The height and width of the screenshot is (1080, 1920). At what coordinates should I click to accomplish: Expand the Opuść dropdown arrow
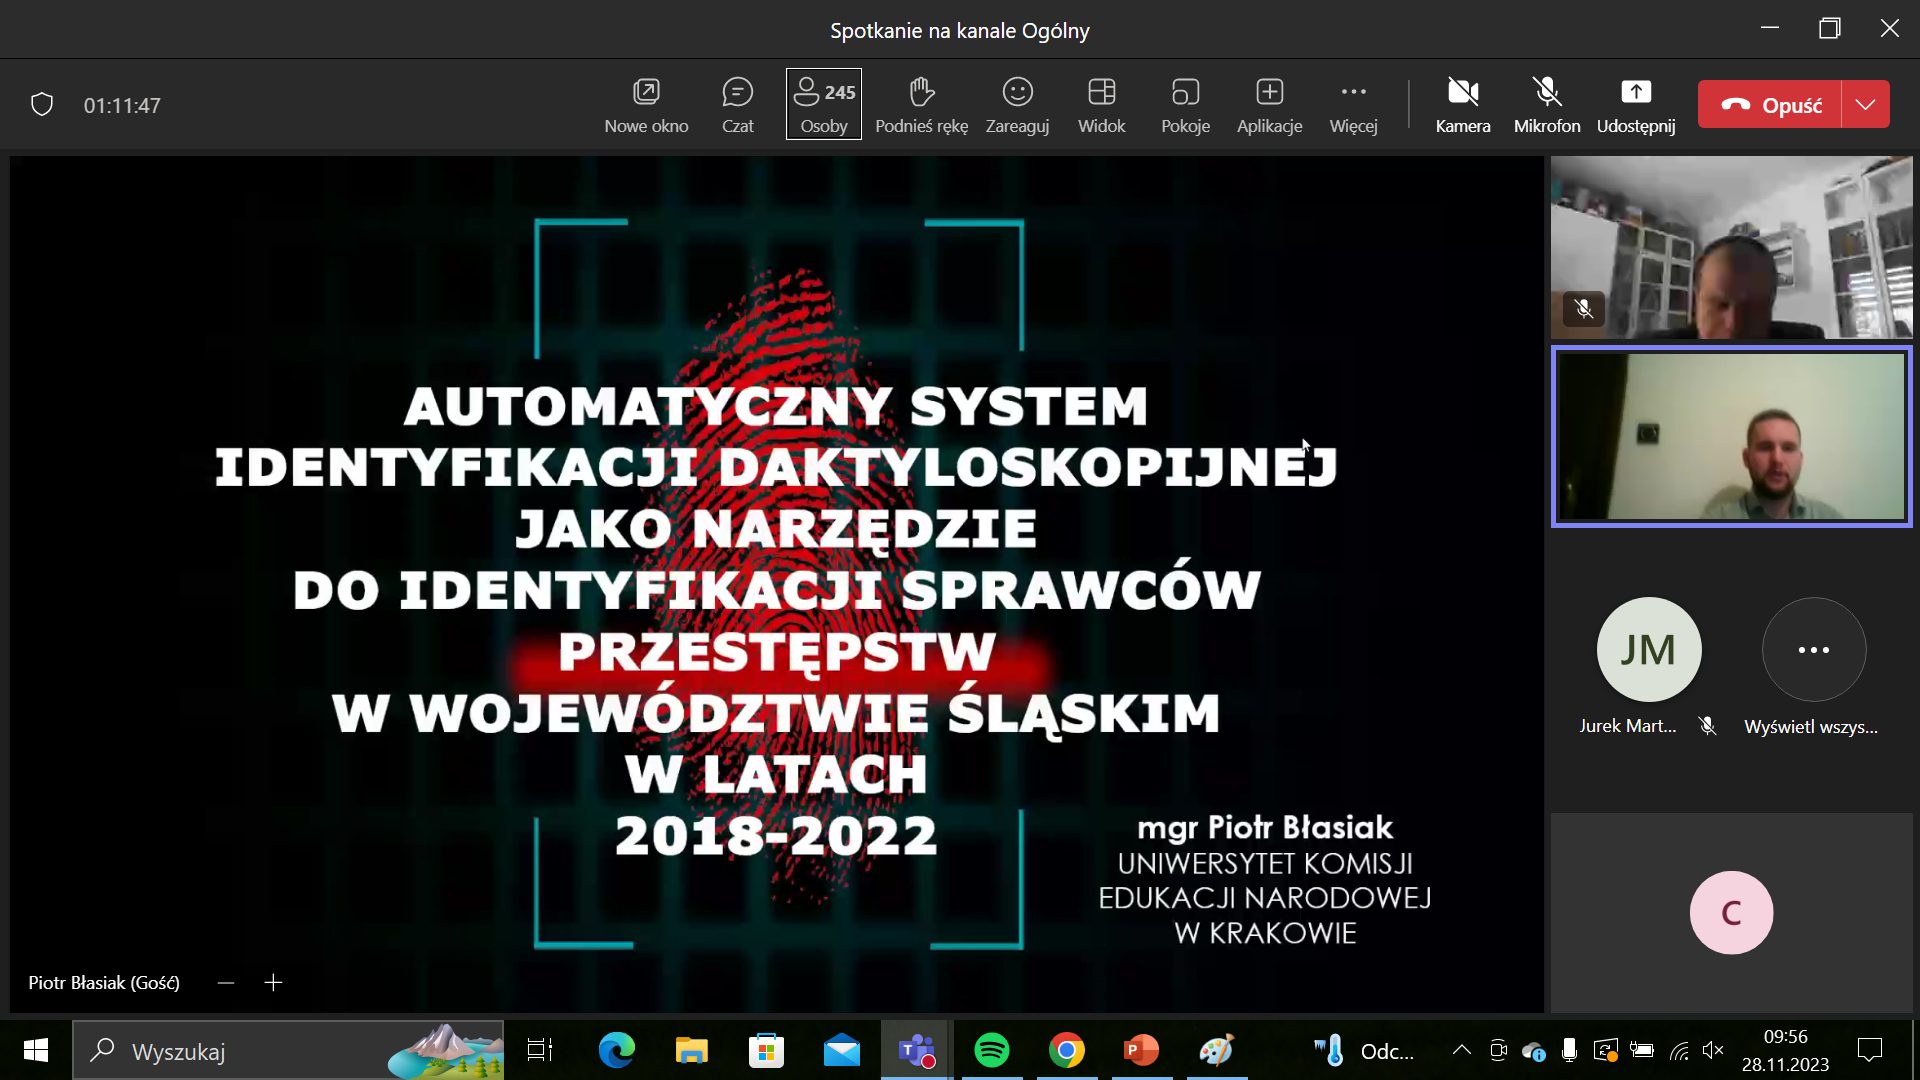pos(1865,104)
